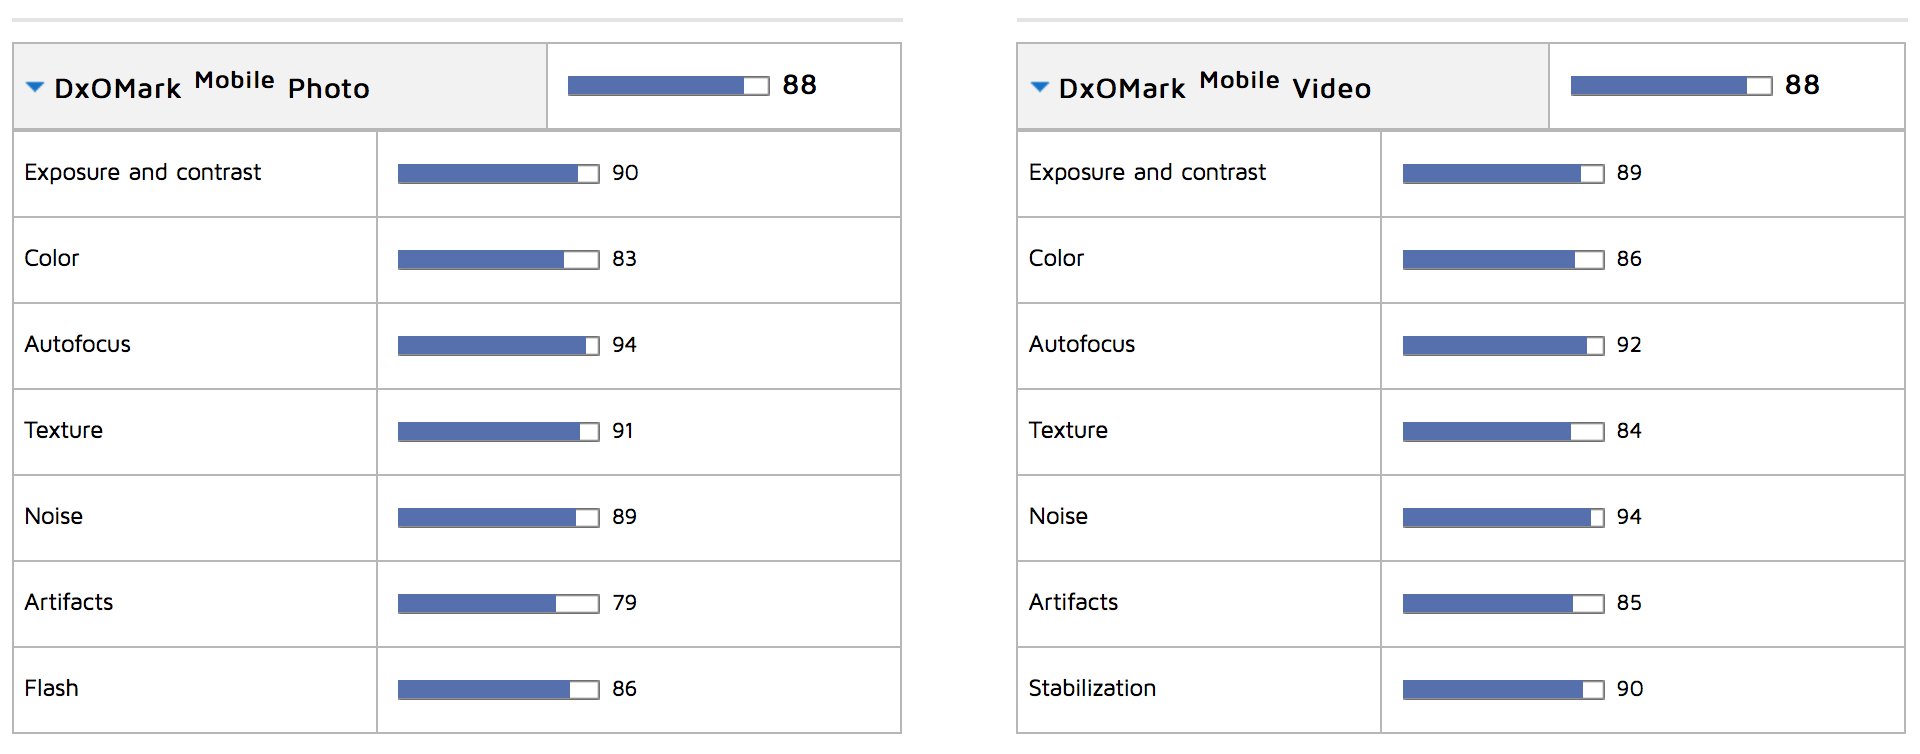Select the Autofocus row in Photo table
The width and height of the screenshot is (1920, 754).
[78, 345]
